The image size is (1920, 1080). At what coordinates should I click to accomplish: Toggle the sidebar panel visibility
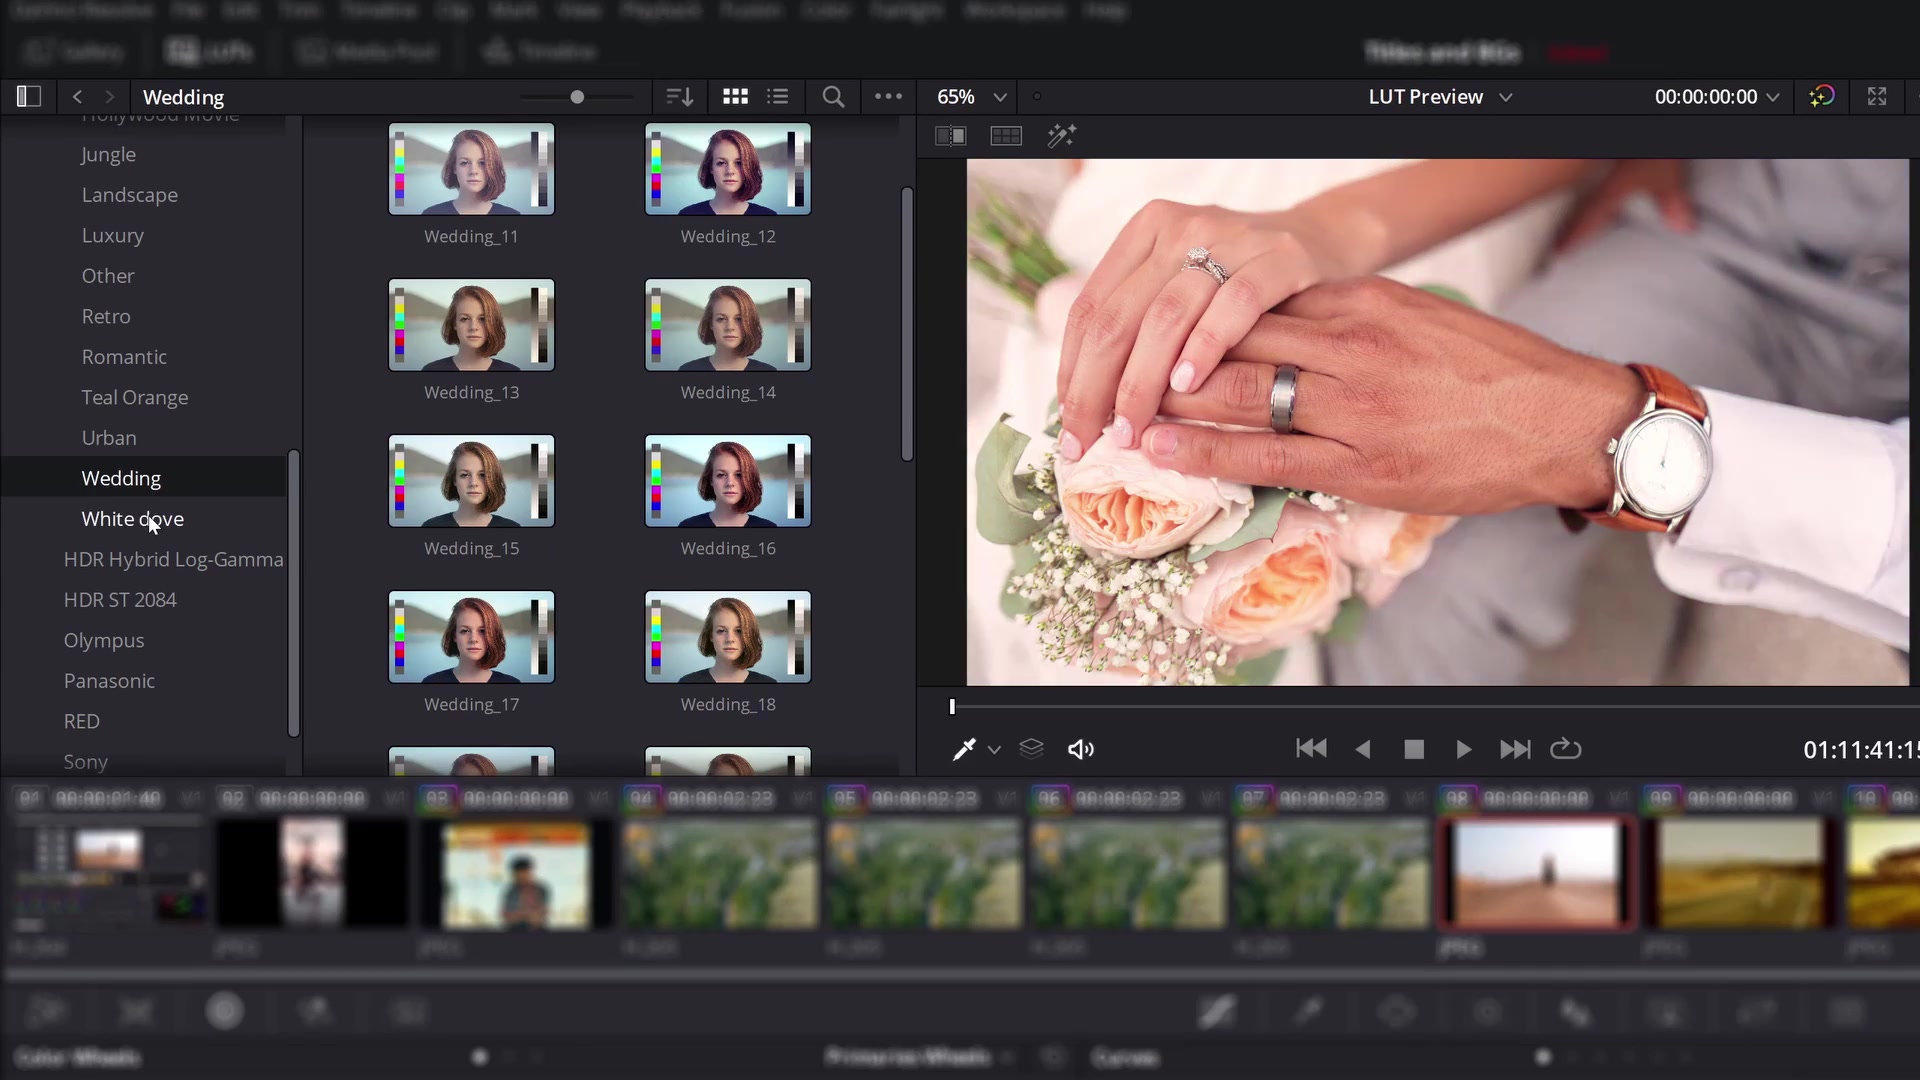tap(28, 95)
